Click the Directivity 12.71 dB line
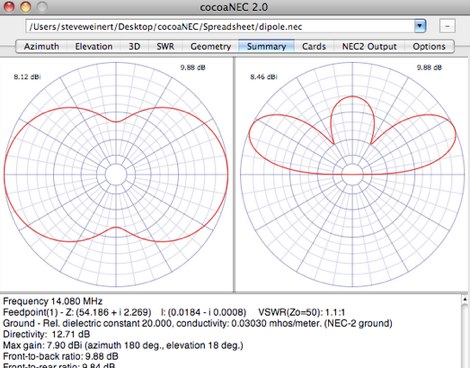Screen dimensions: 470x368 [x=46, y=334]
